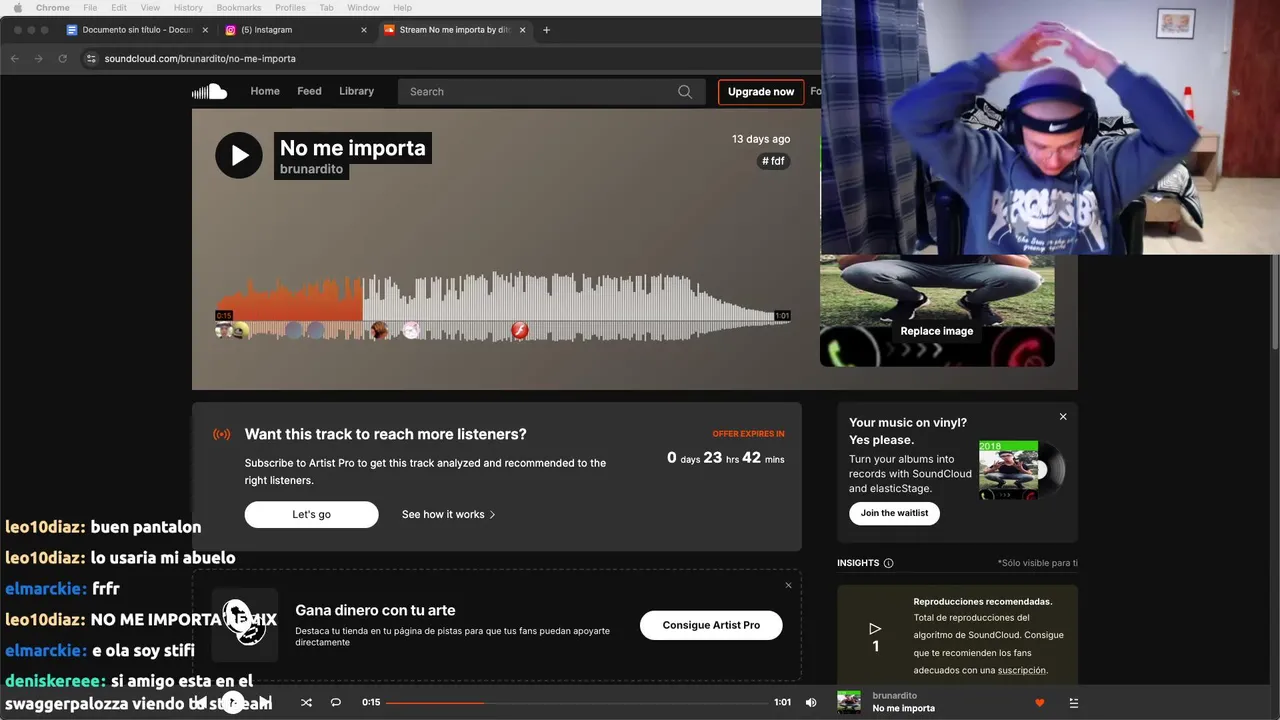Click the Upgrade now button
The width and height of the screenshot is (1280, 720).
(761, 92)
